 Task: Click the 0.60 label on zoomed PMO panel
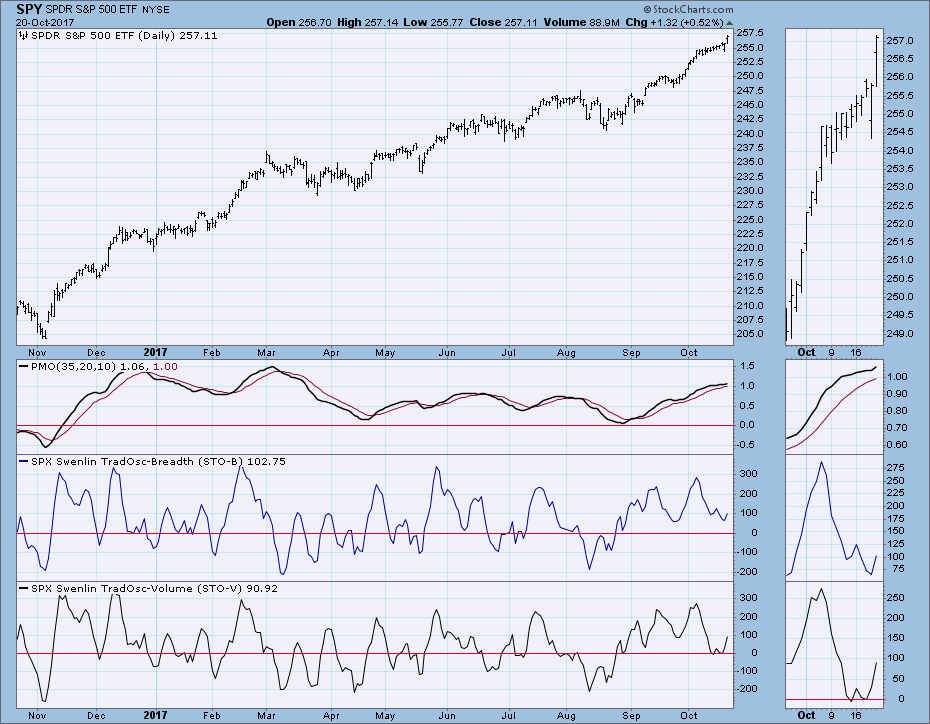899,445
